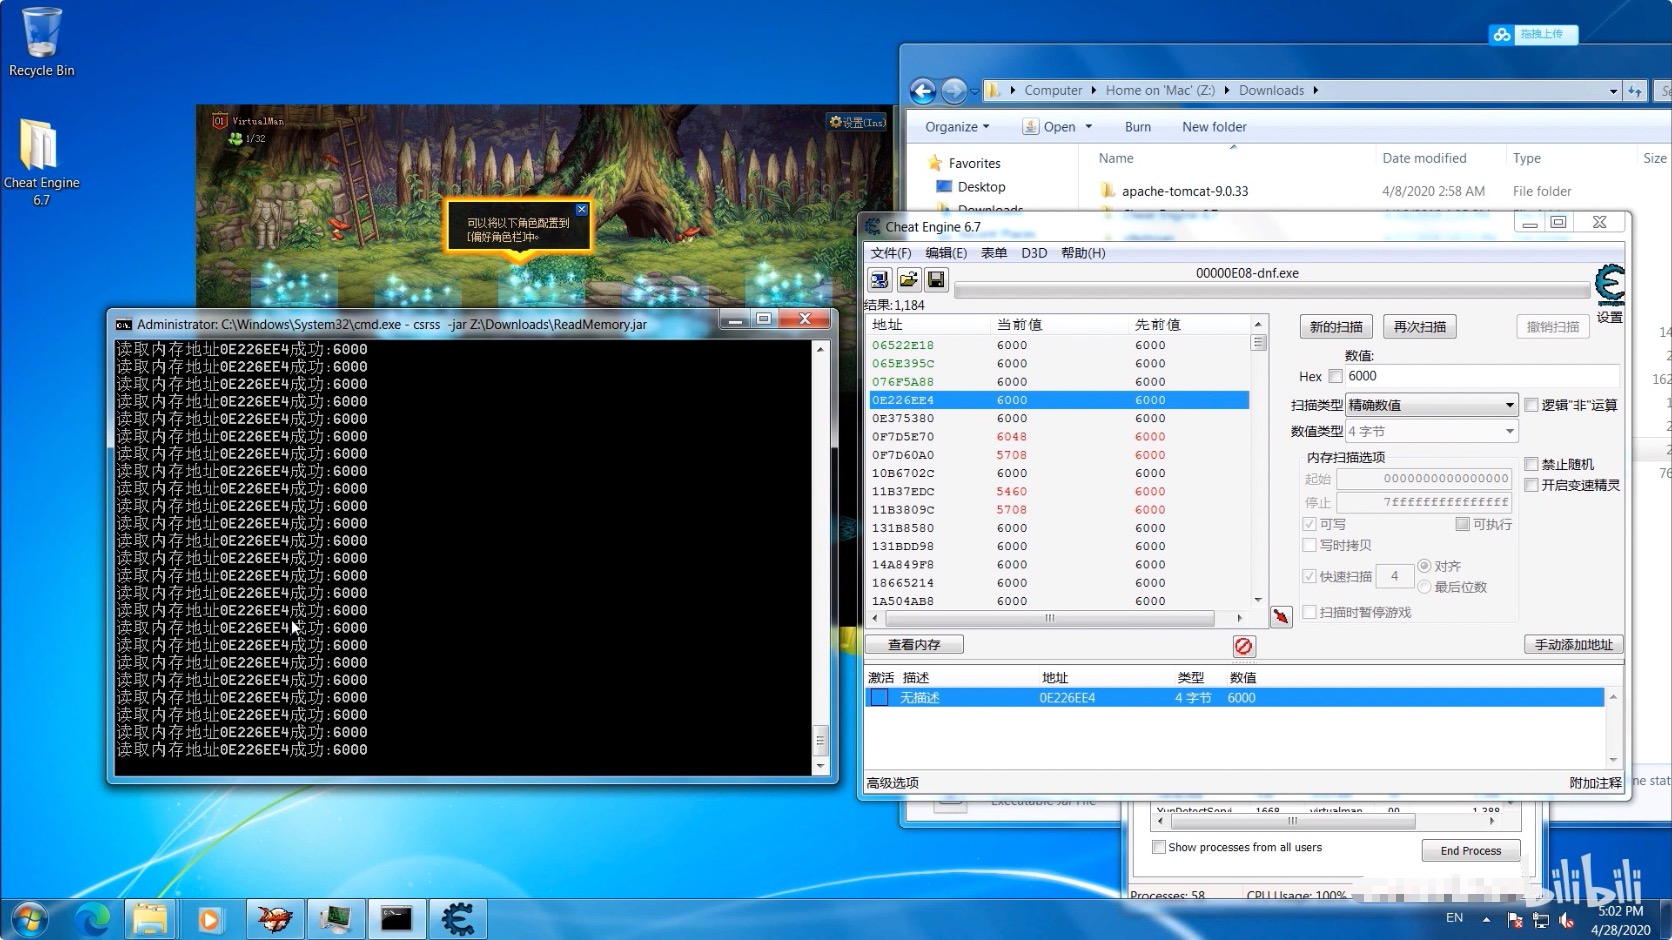Expand the Downloads breadcrumb arrow
The height and width of the screenshot is (940, 1672).
(1315, 91)
